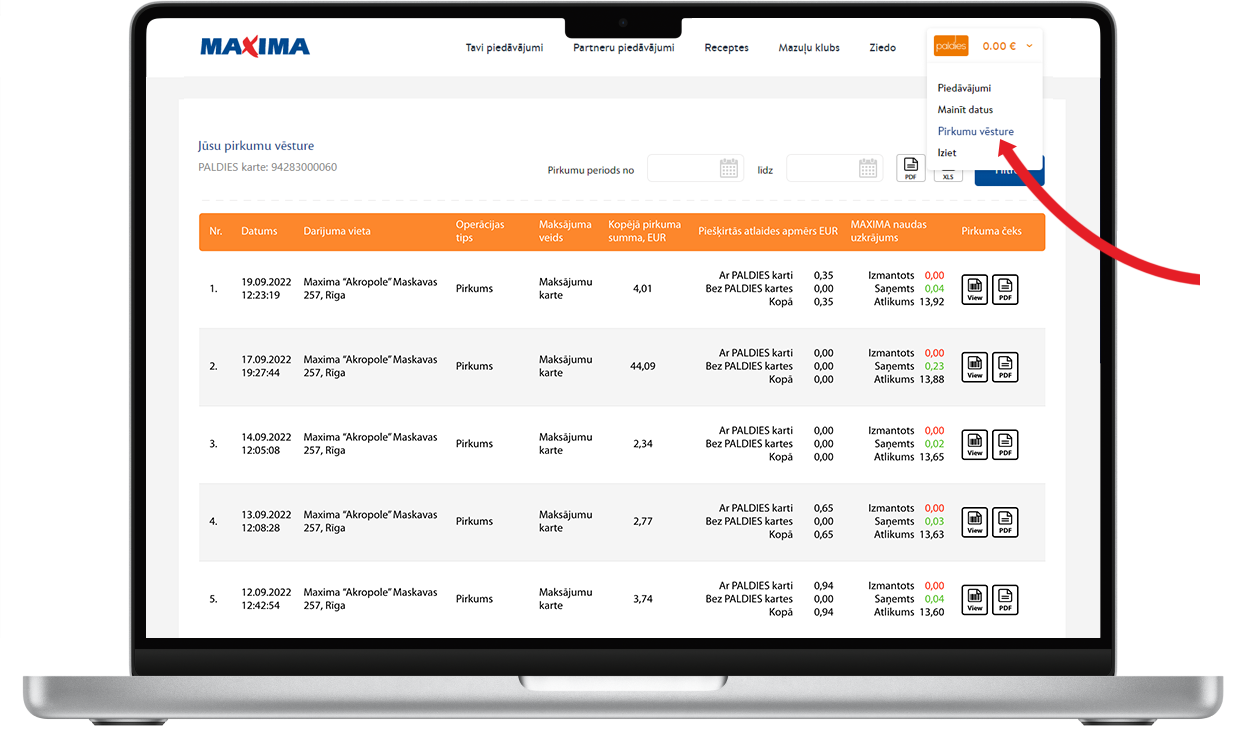Click Atlikums 13,65 balance value
This screenshot has height=733, width=1246.
pyautogui.click(x=931, y=457)
